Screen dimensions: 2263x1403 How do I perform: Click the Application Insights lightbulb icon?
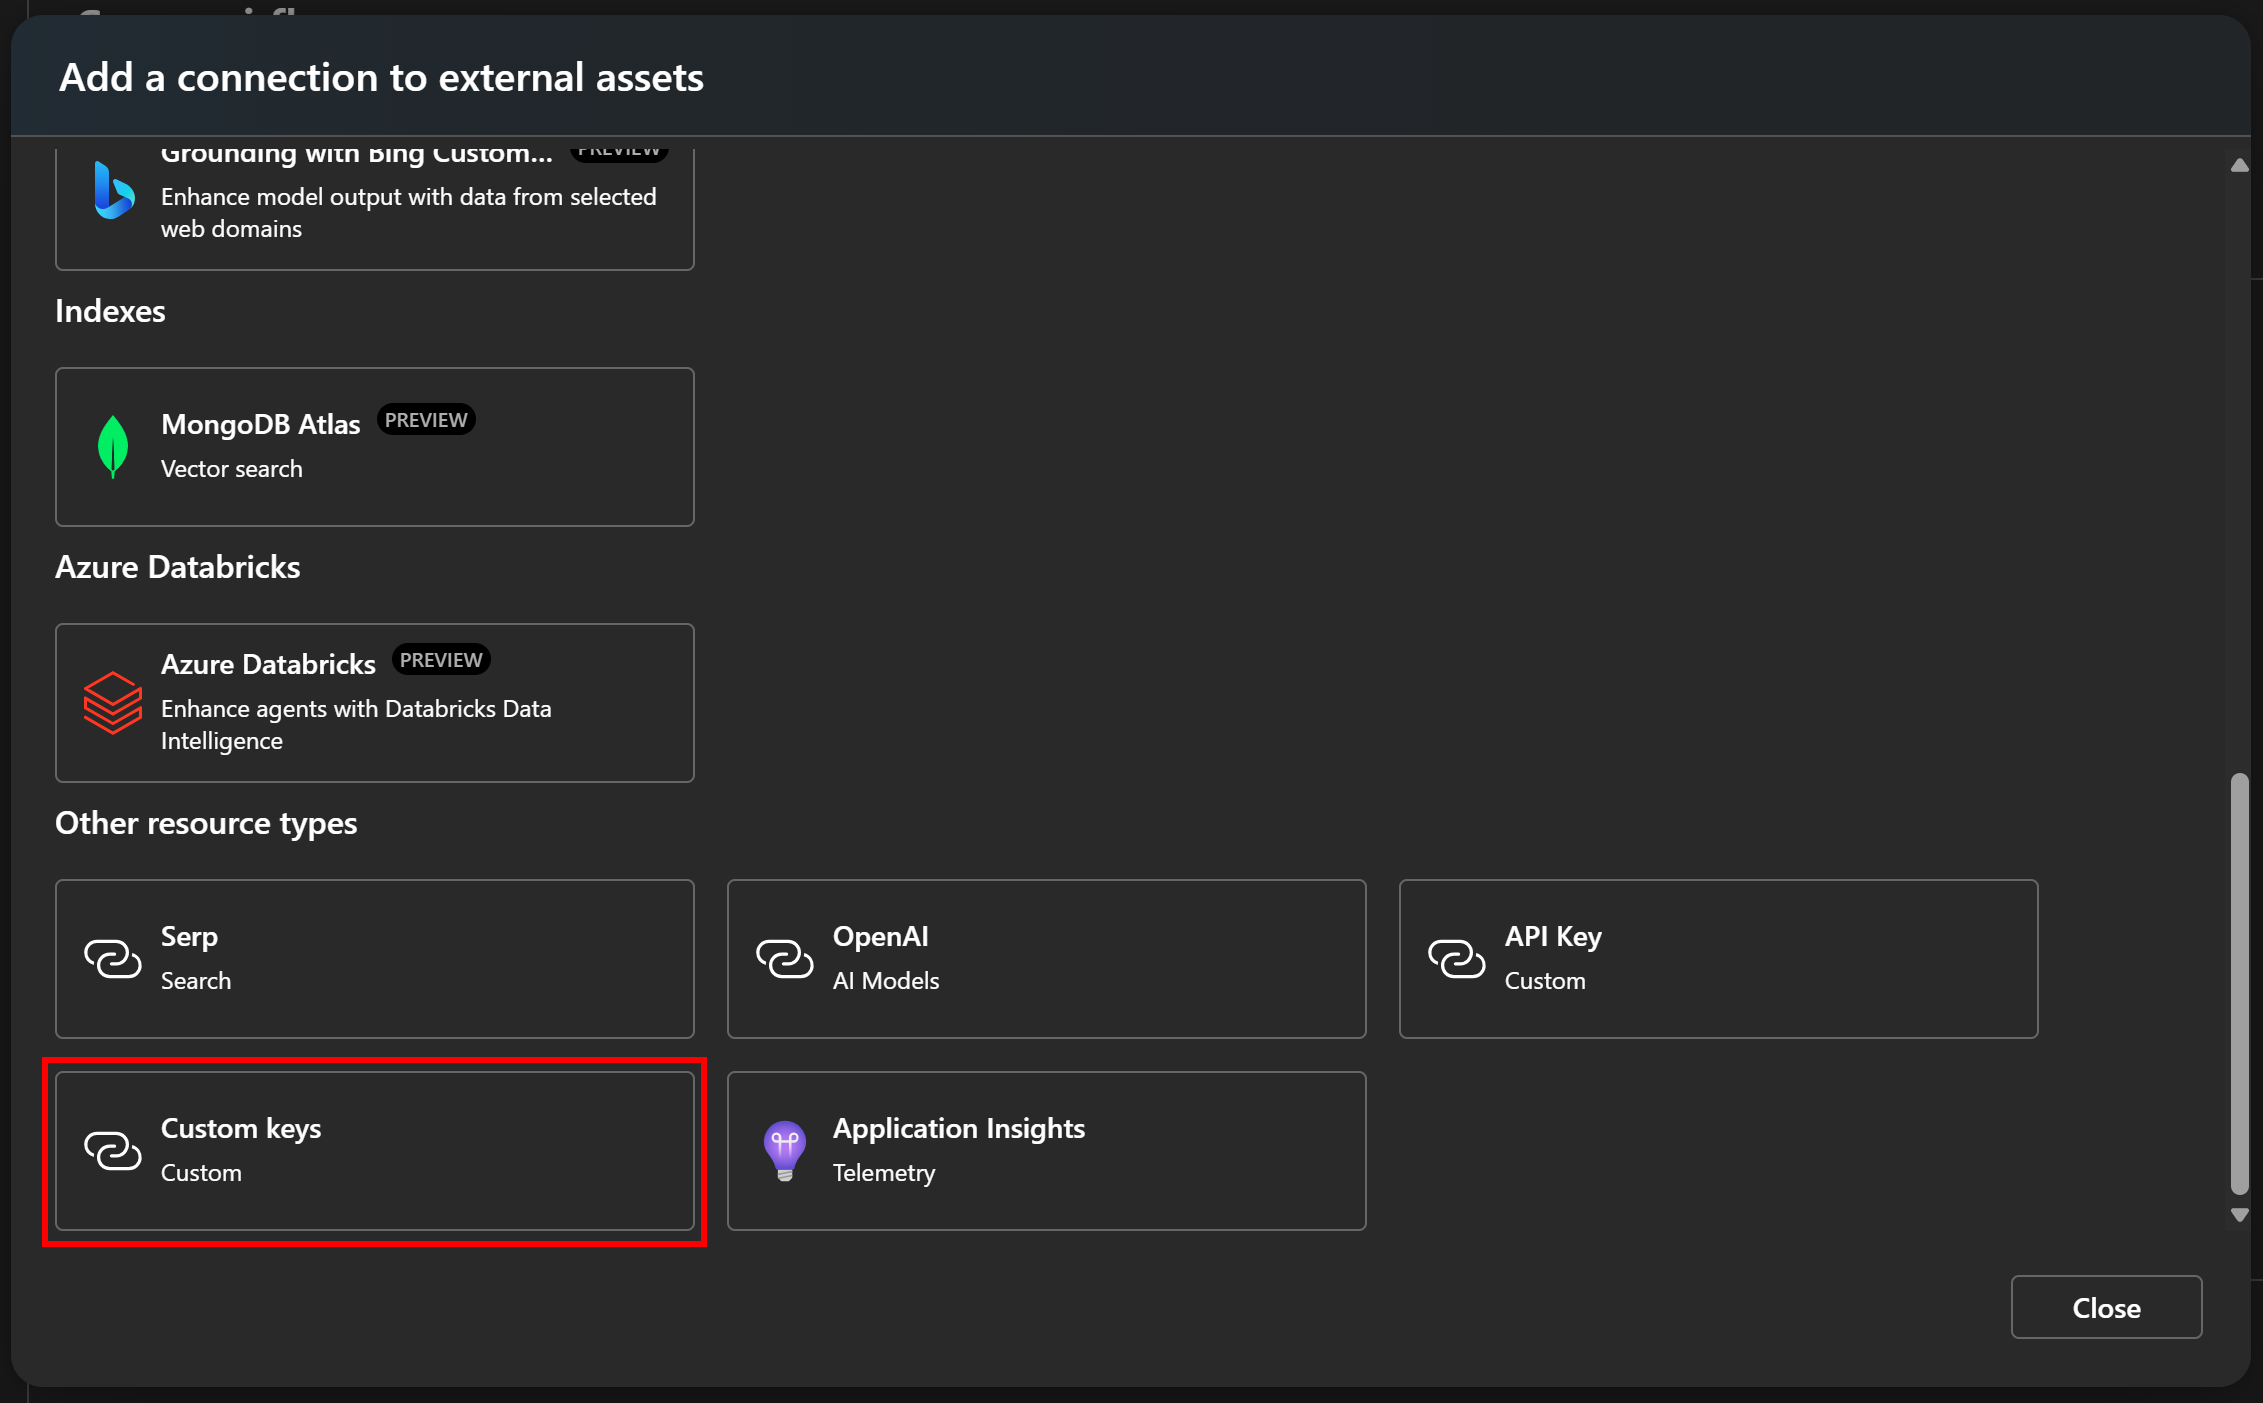click(786, 1150)
